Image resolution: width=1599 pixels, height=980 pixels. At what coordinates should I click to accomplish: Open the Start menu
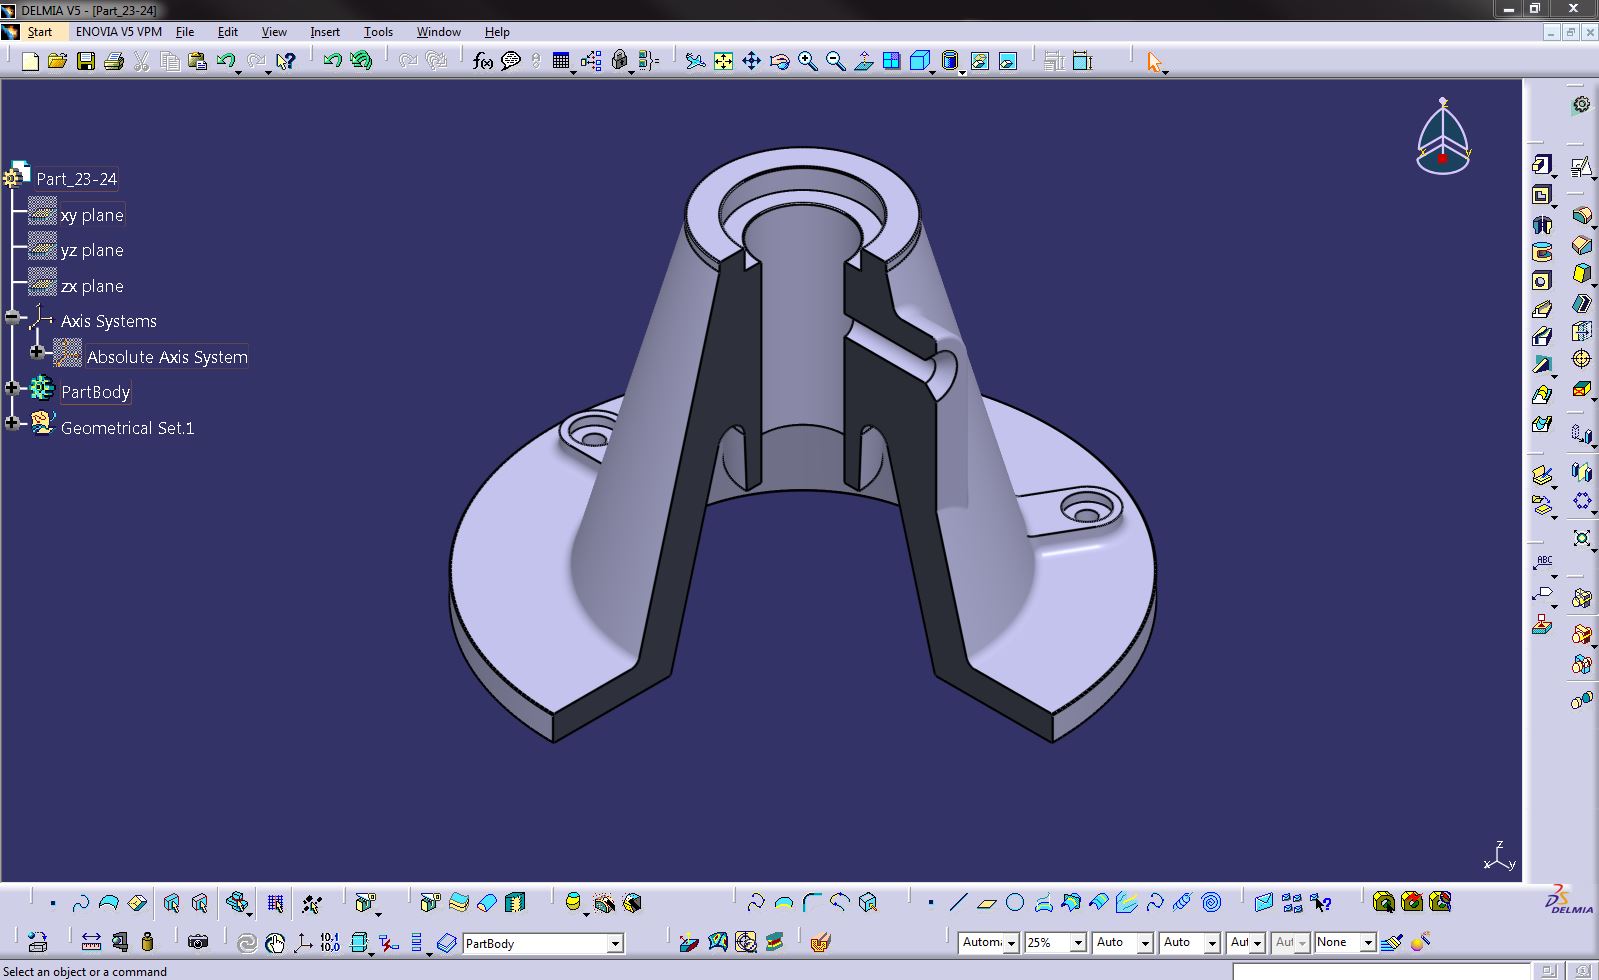point(40,32)
